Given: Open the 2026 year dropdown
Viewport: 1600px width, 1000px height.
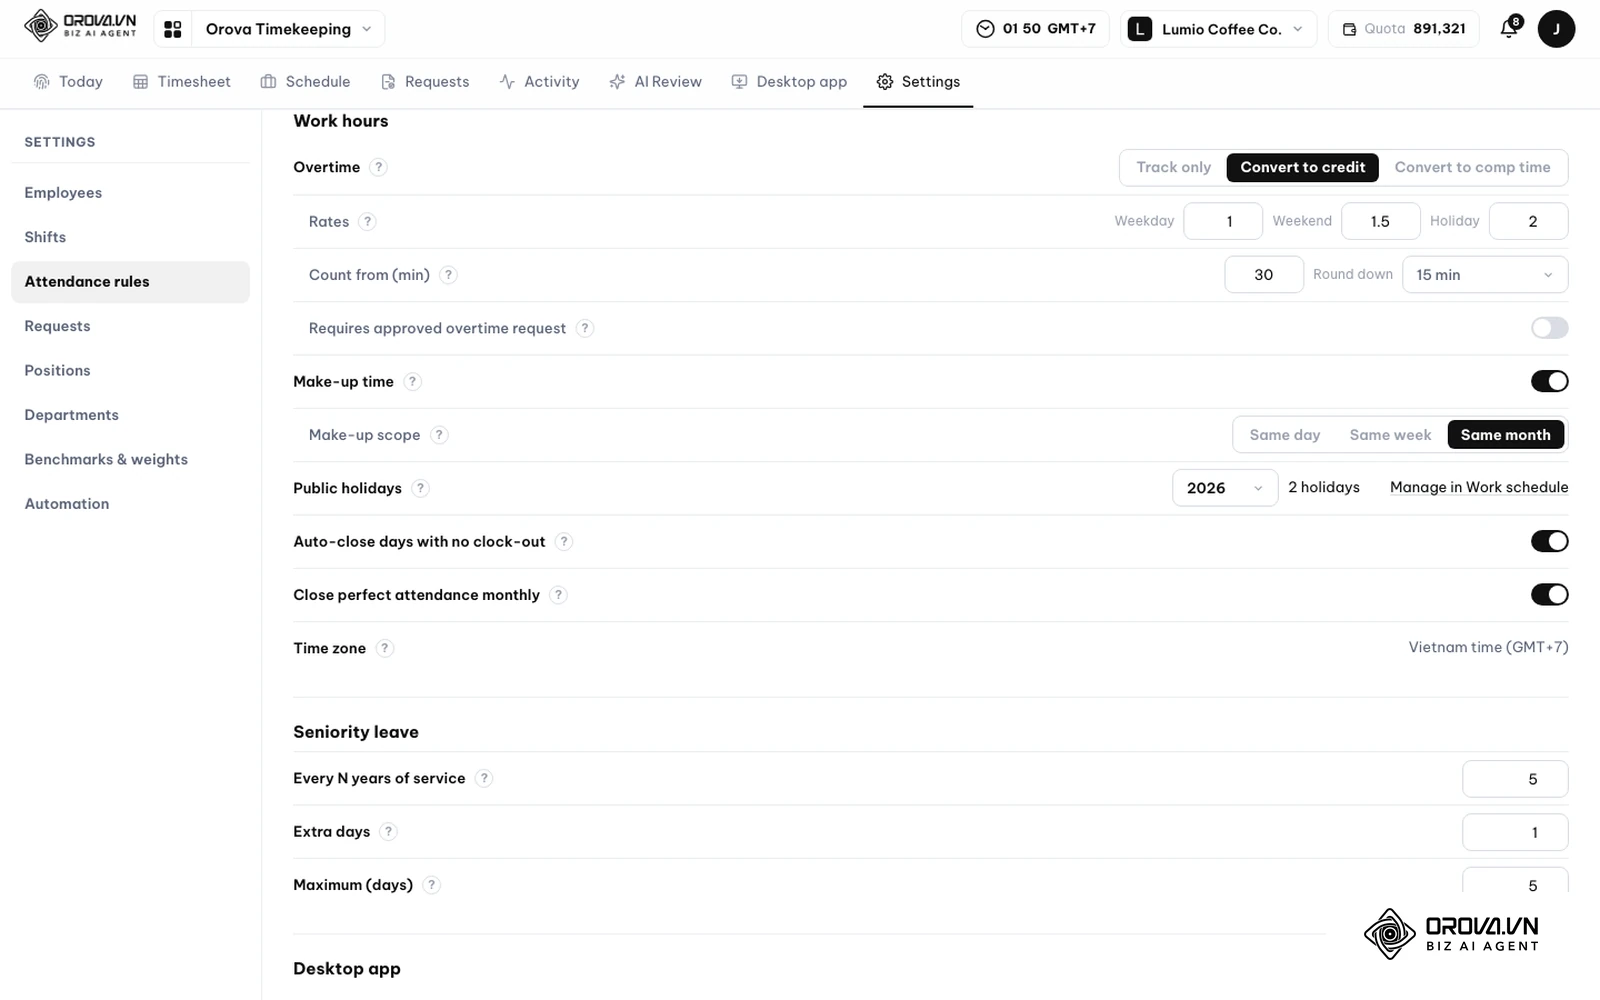Looking at the screenshot, I should (1225, 488).
